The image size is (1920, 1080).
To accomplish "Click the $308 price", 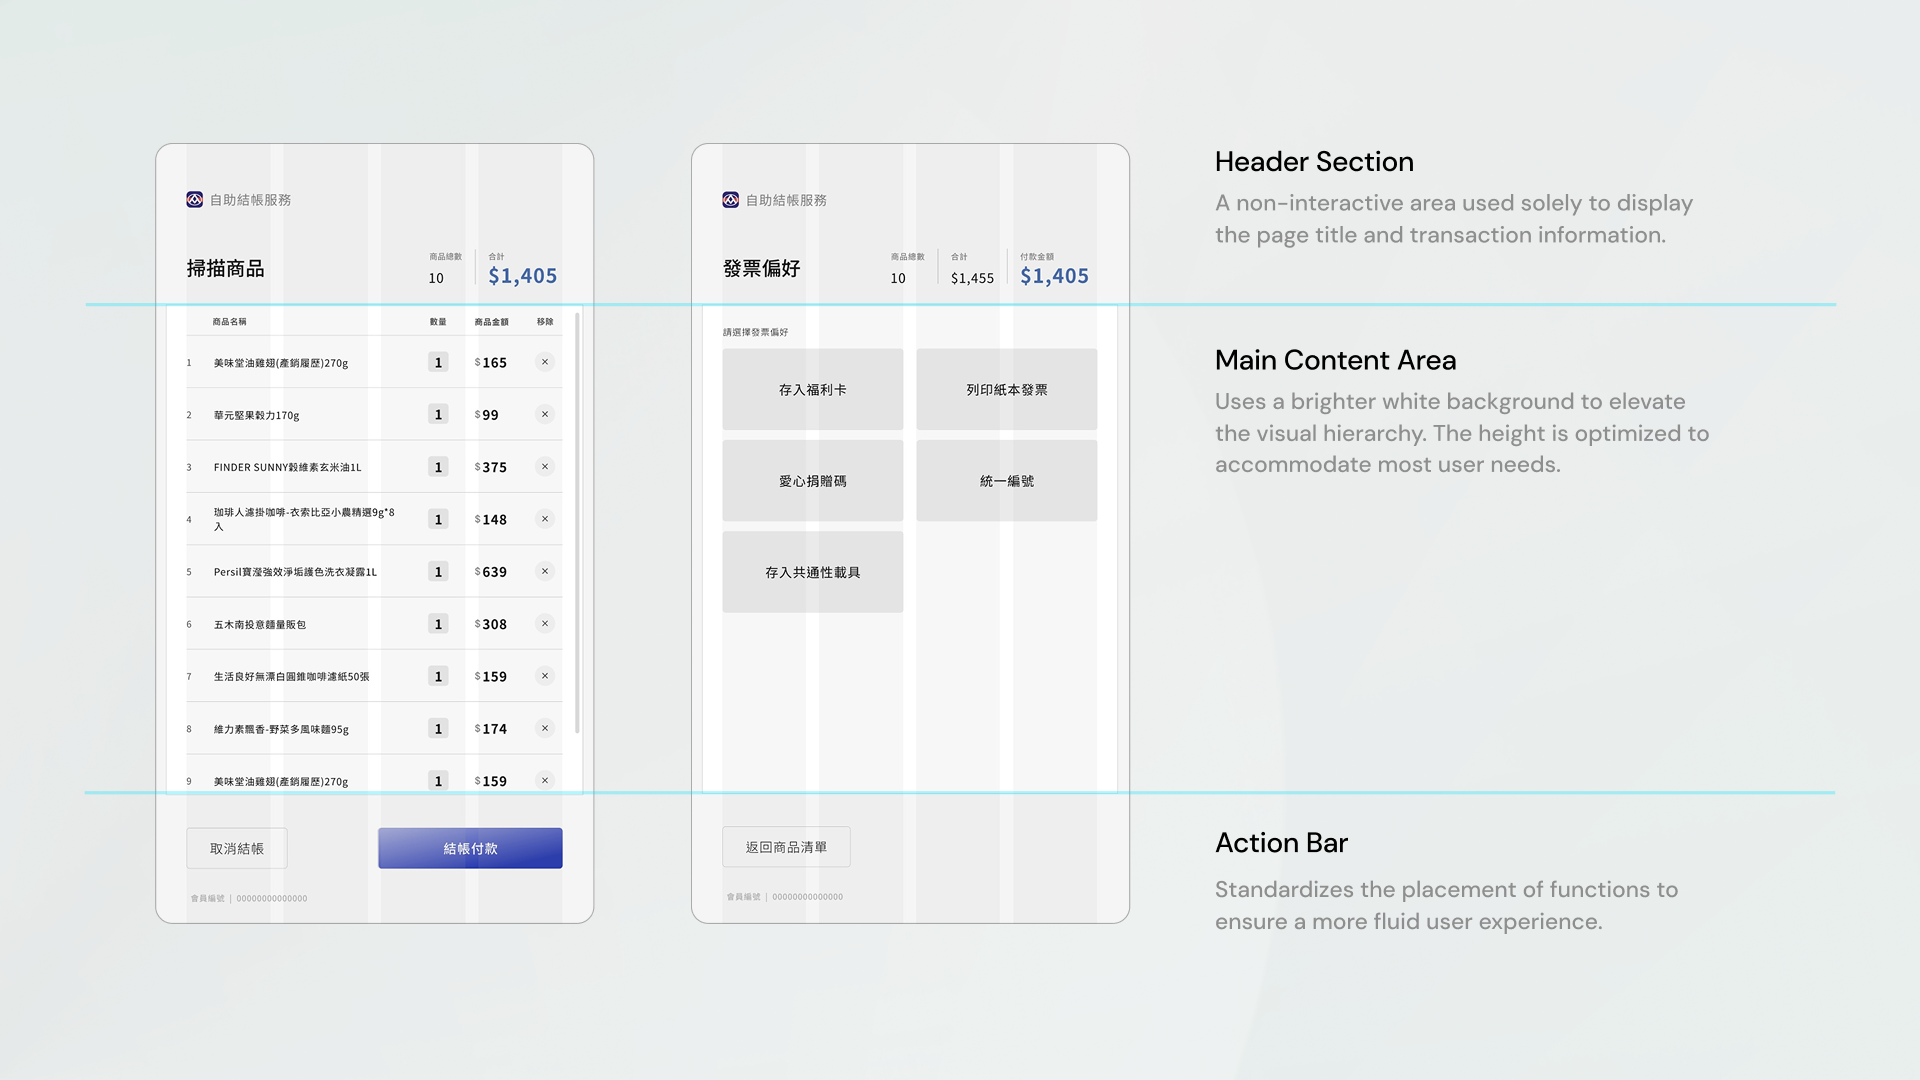I will coord(491,624).
